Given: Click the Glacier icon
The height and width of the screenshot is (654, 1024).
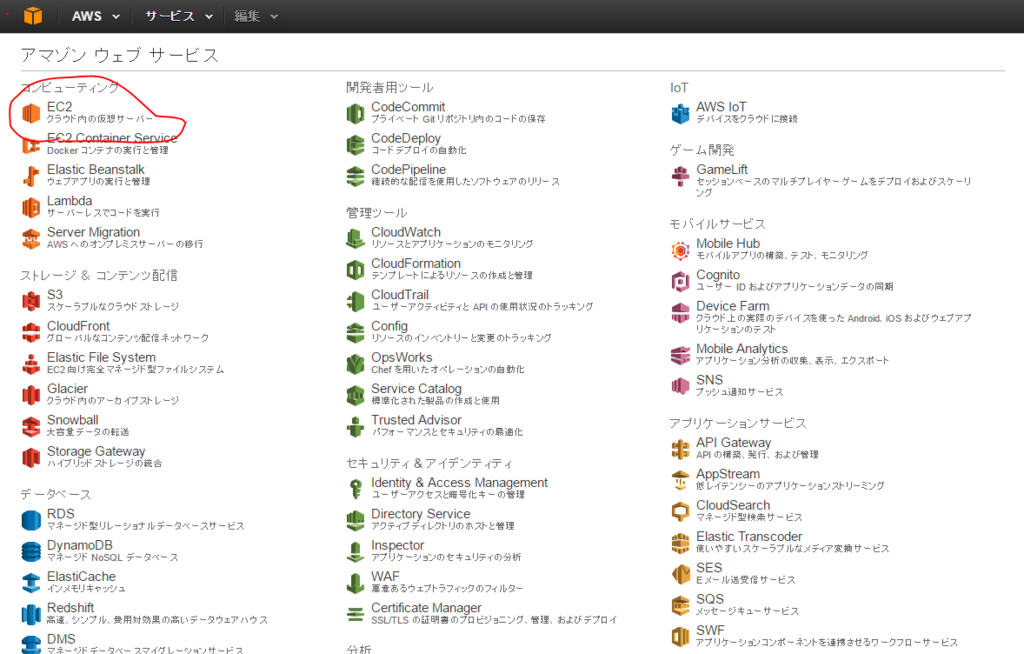Looking at the screenshot, I should 31,395.
